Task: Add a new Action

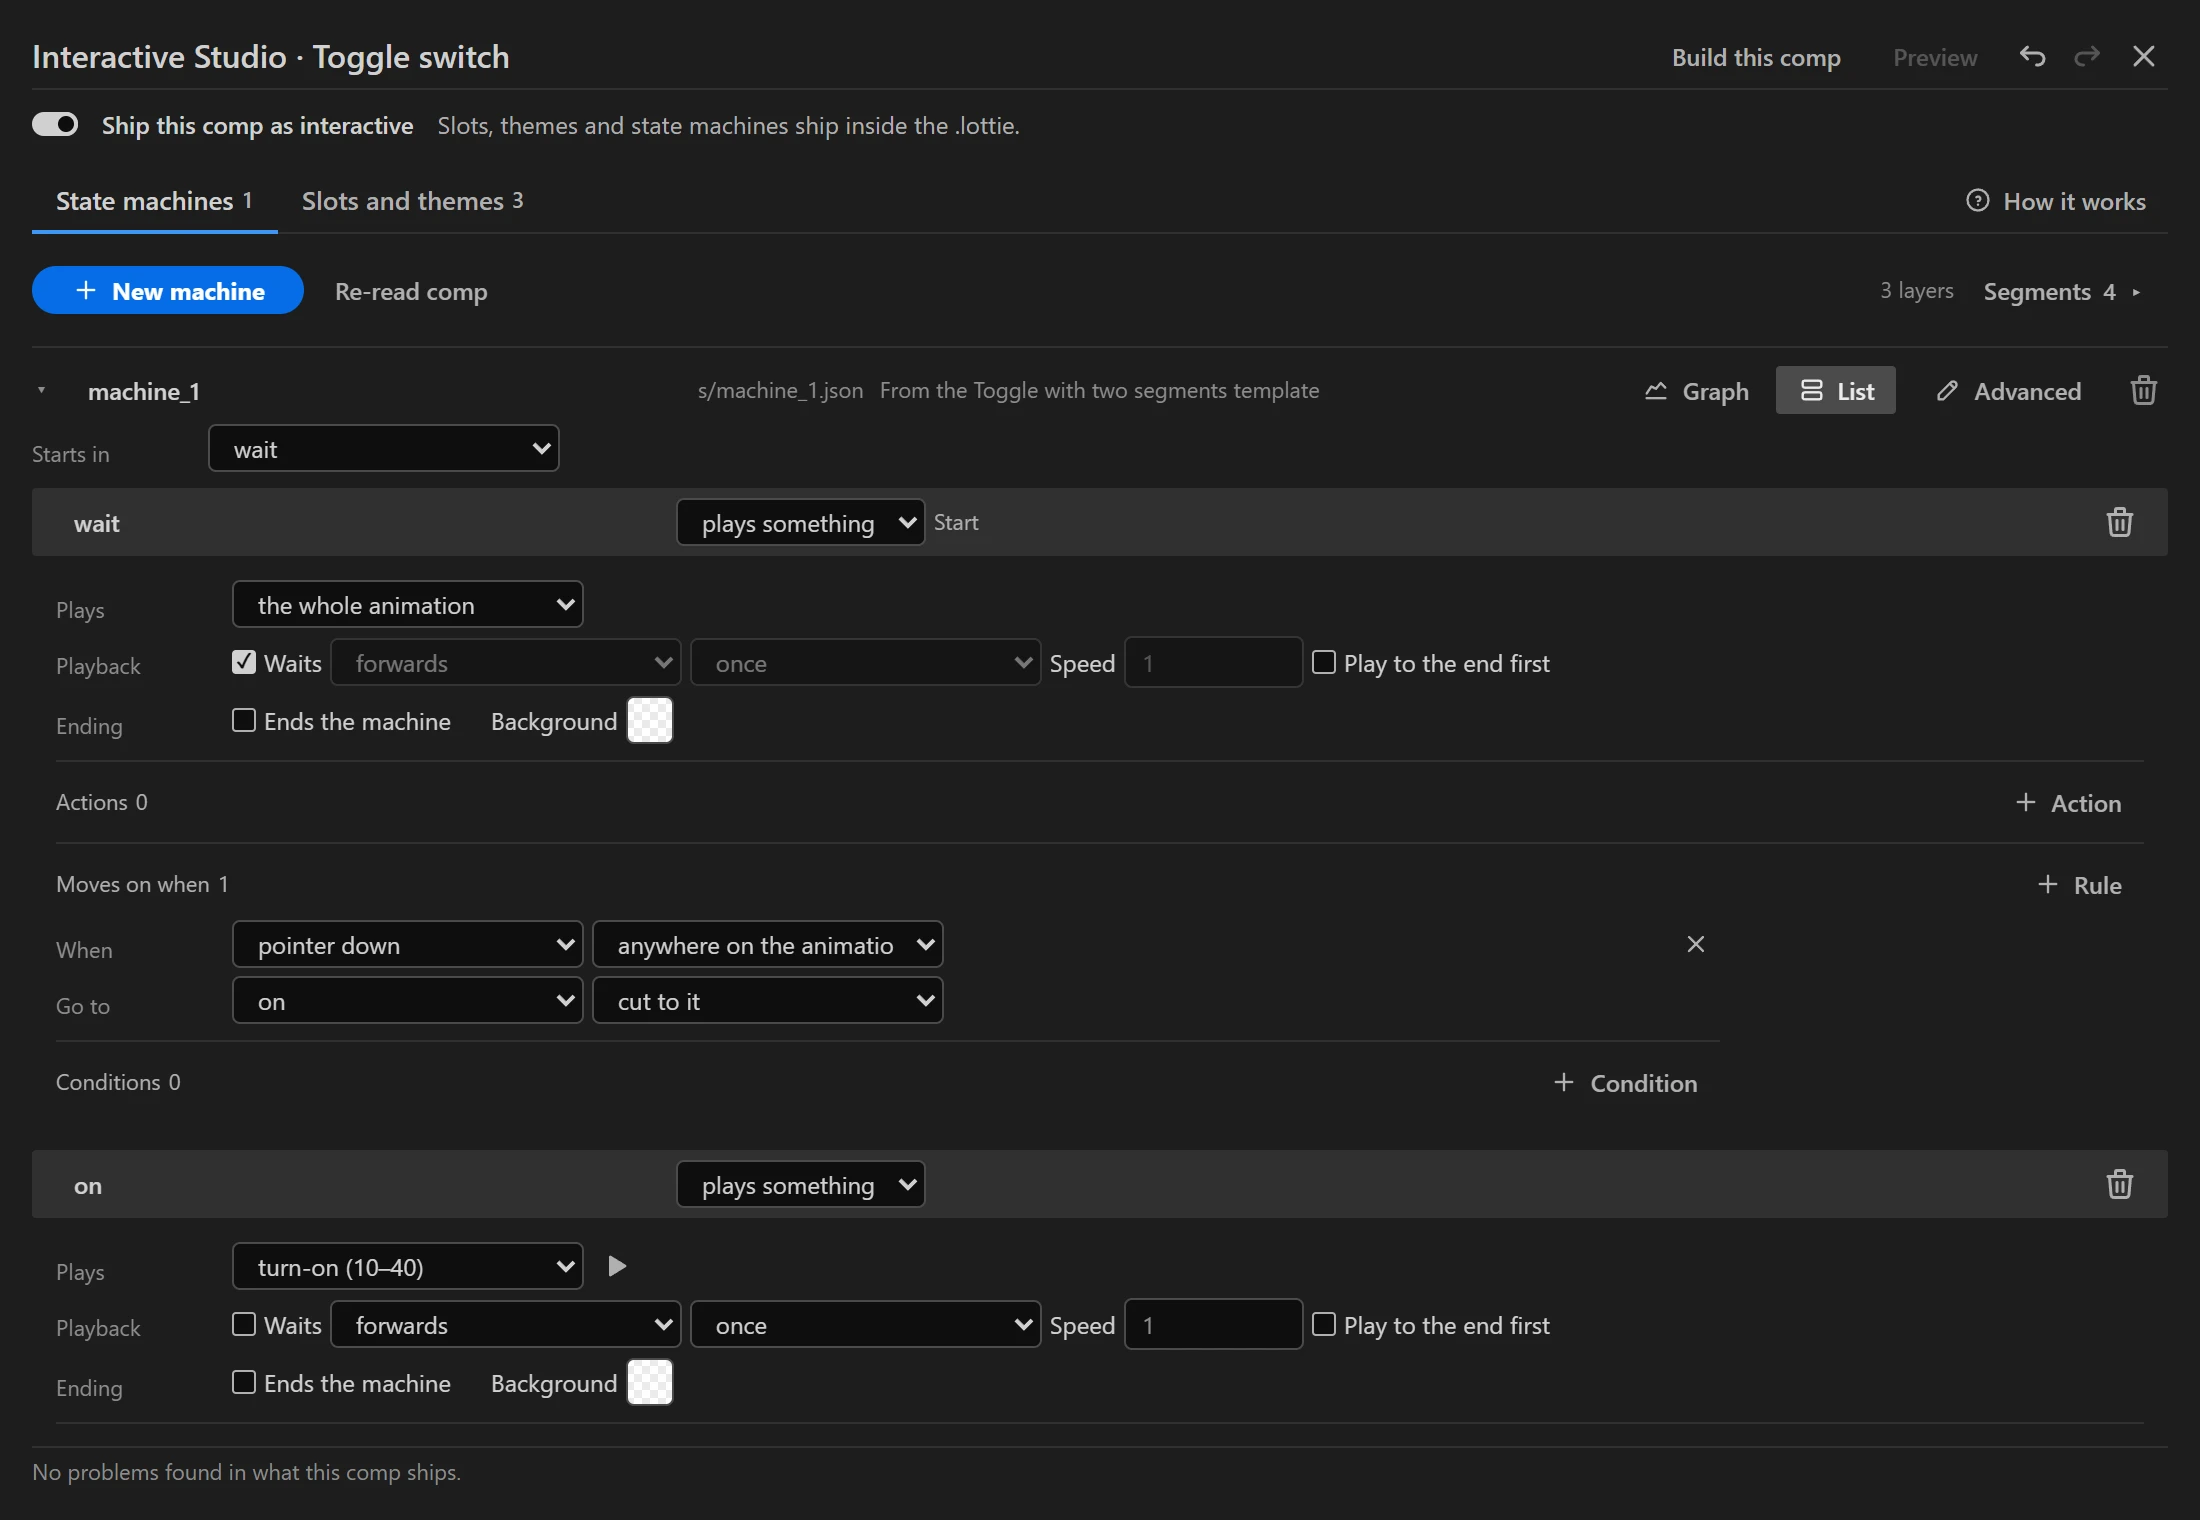Action: pyautogui.click(x=2068, y=803)
